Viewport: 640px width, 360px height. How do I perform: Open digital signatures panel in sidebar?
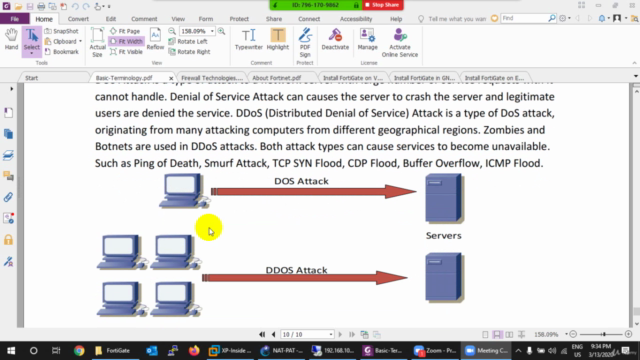tap(8, 261)
